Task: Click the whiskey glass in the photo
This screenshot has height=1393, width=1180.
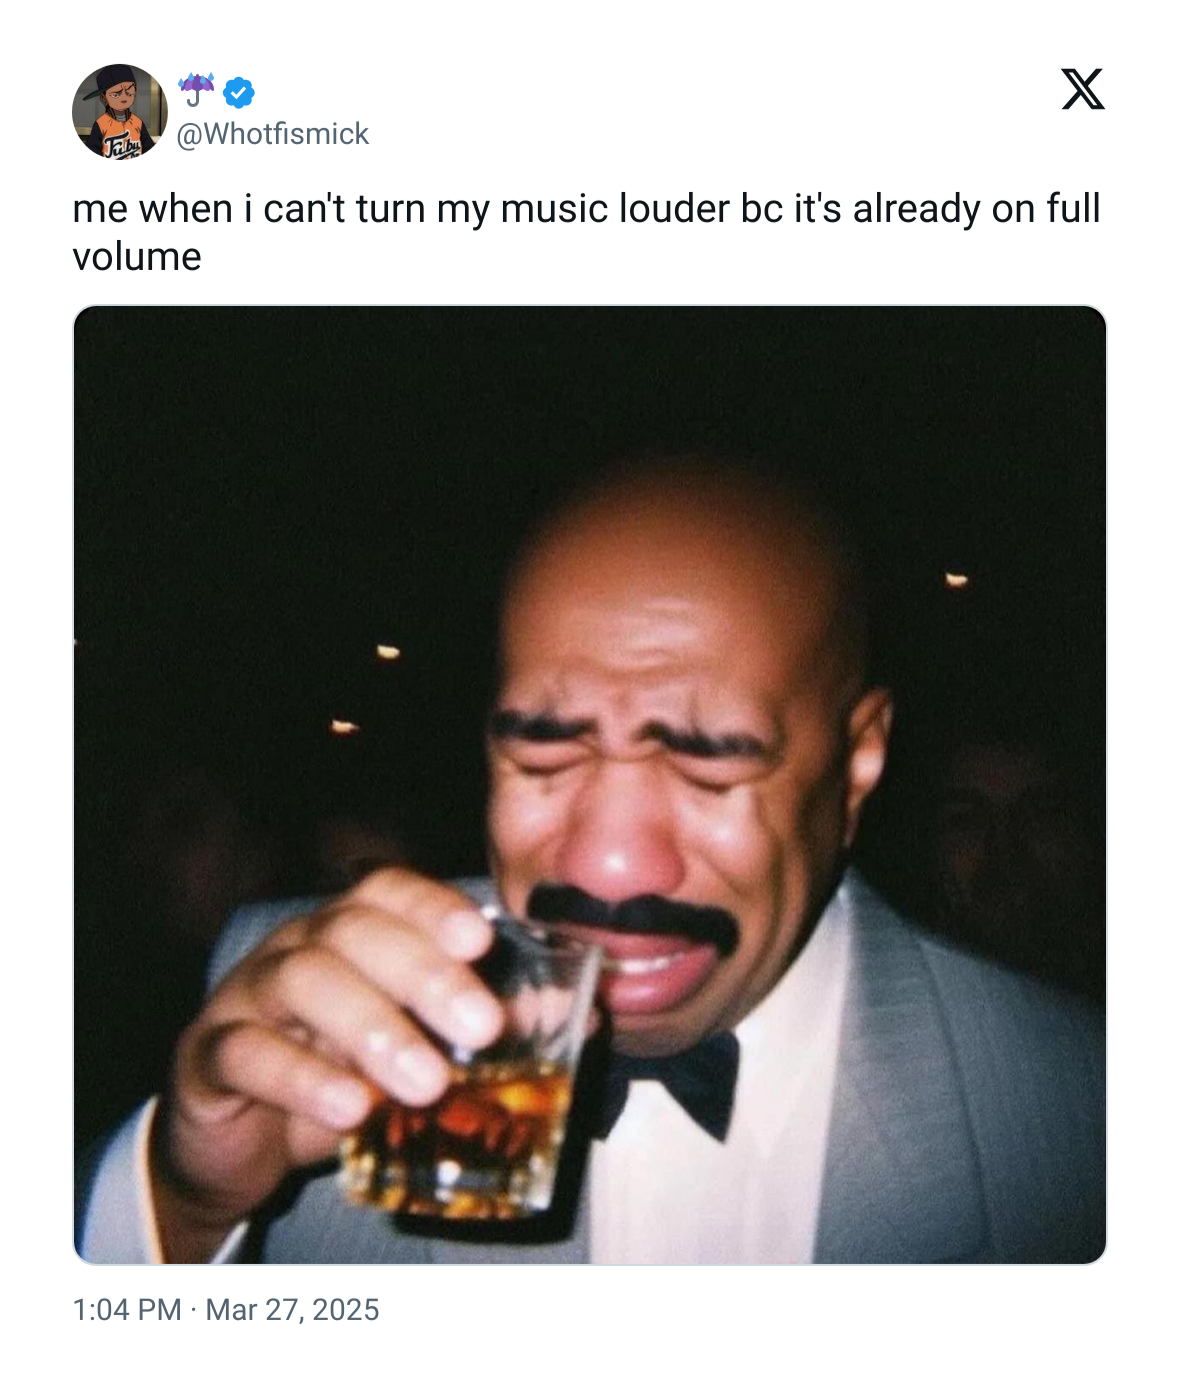Action: point(470,1120)
